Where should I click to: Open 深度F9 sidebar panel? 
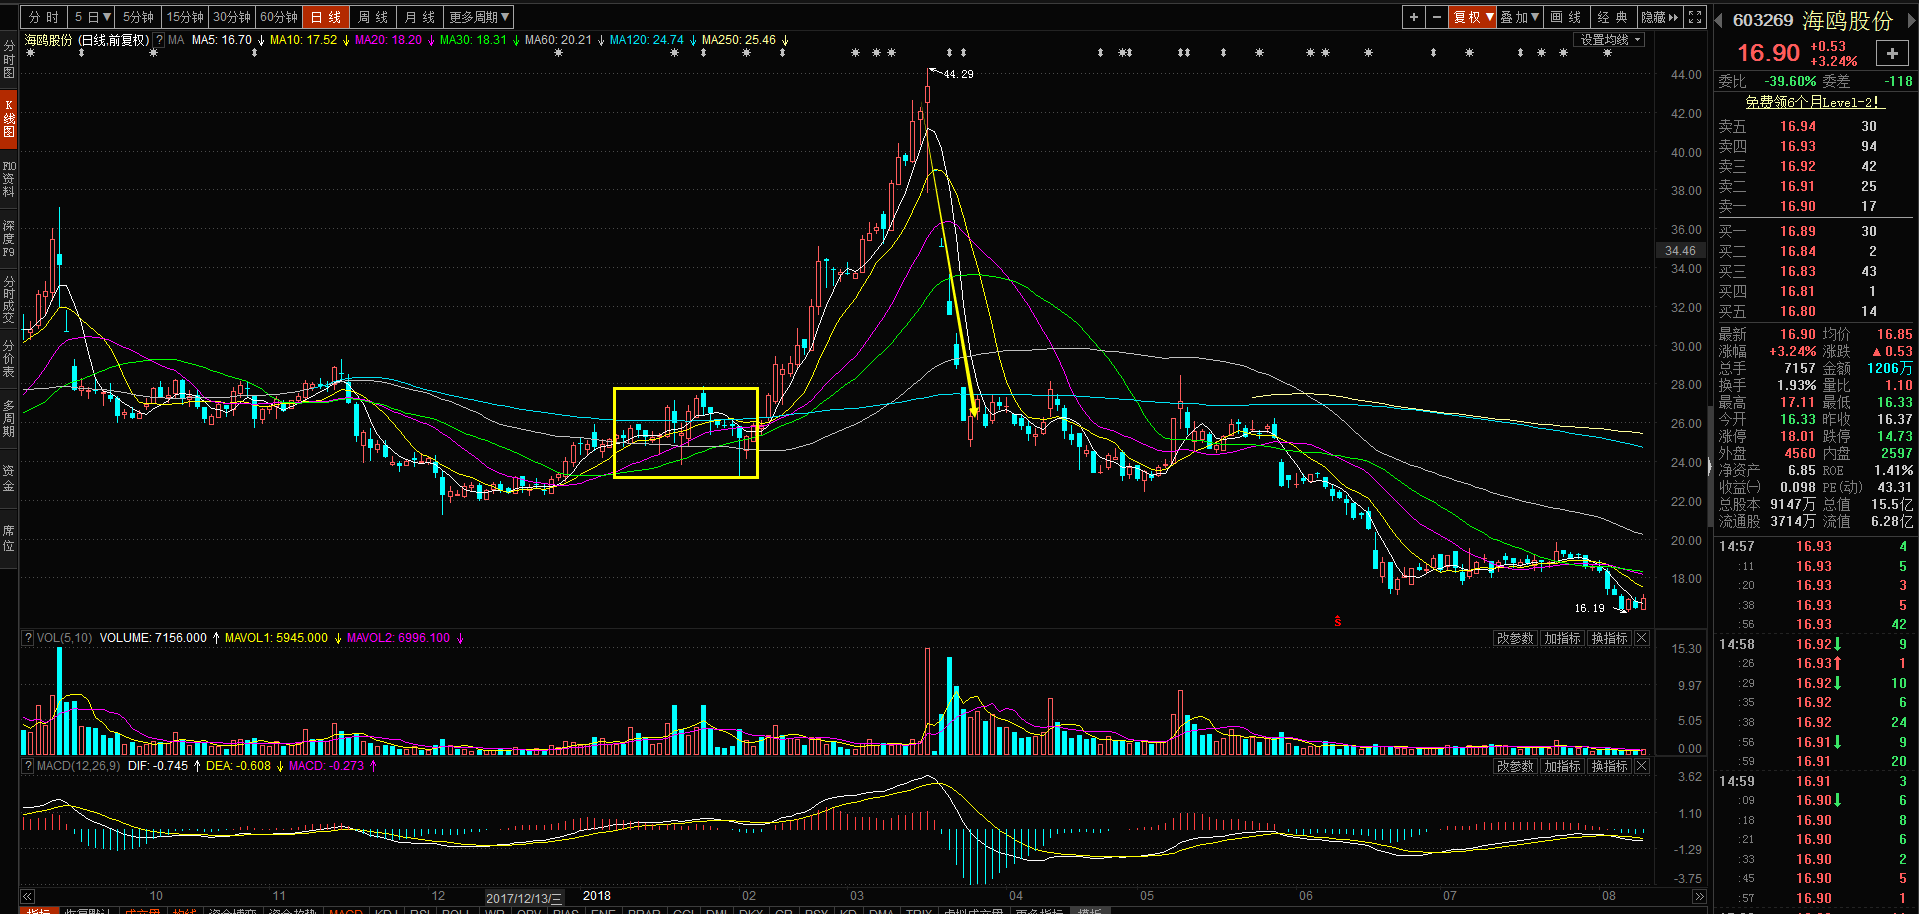[x=9, y=238]
